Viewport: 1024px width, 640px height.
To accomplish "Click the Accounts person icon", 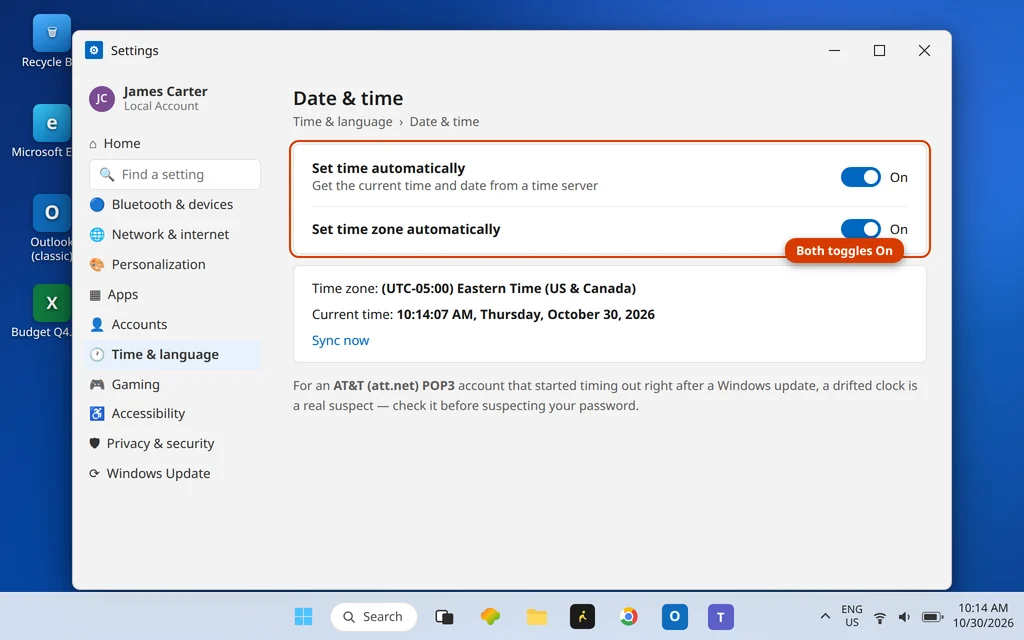I will click(97, 325).
